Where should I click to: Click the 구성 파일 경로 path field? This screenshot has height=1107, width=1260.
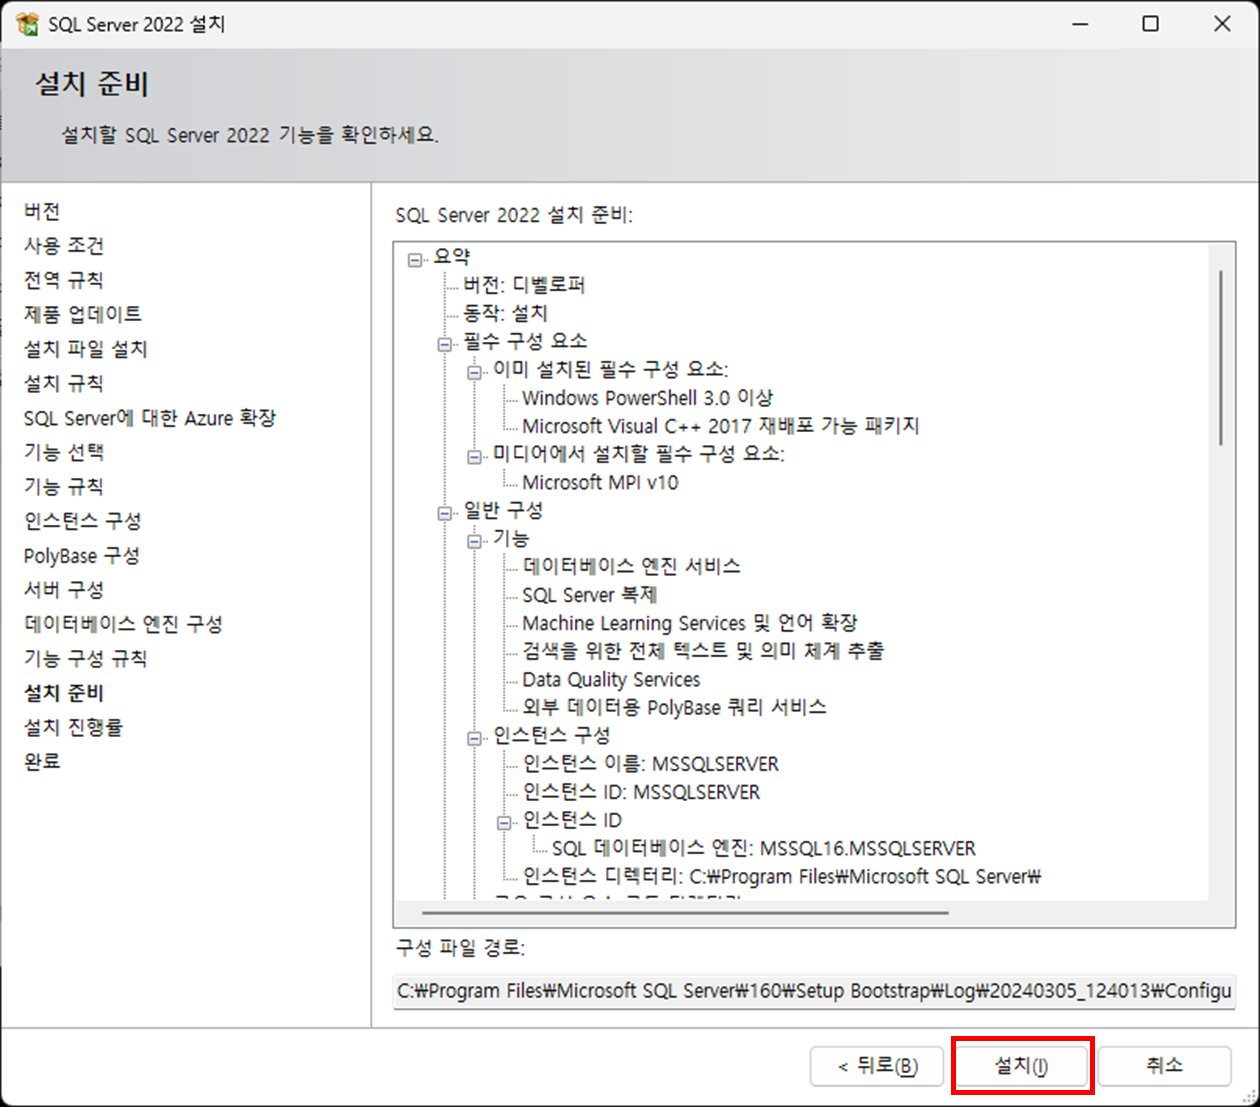pyautogui.click(x=814, y=991)
